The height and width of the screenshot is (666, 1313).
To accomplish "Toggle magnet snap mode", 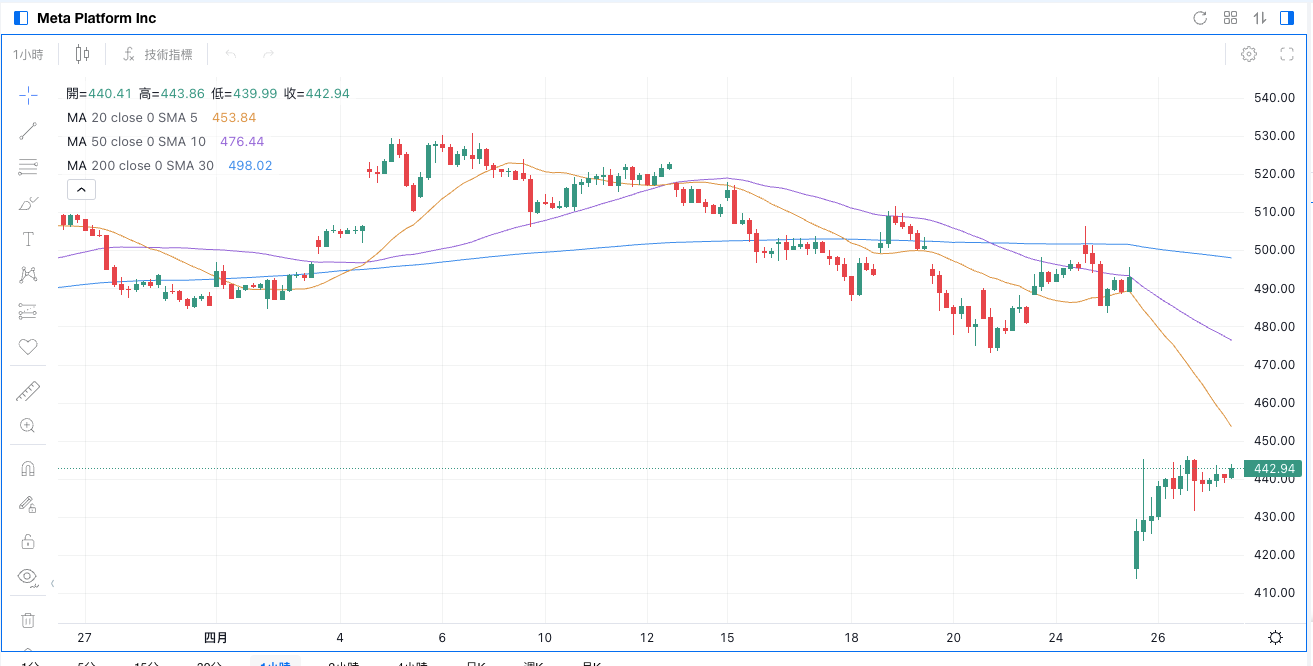I will click(x=28, y=469).
